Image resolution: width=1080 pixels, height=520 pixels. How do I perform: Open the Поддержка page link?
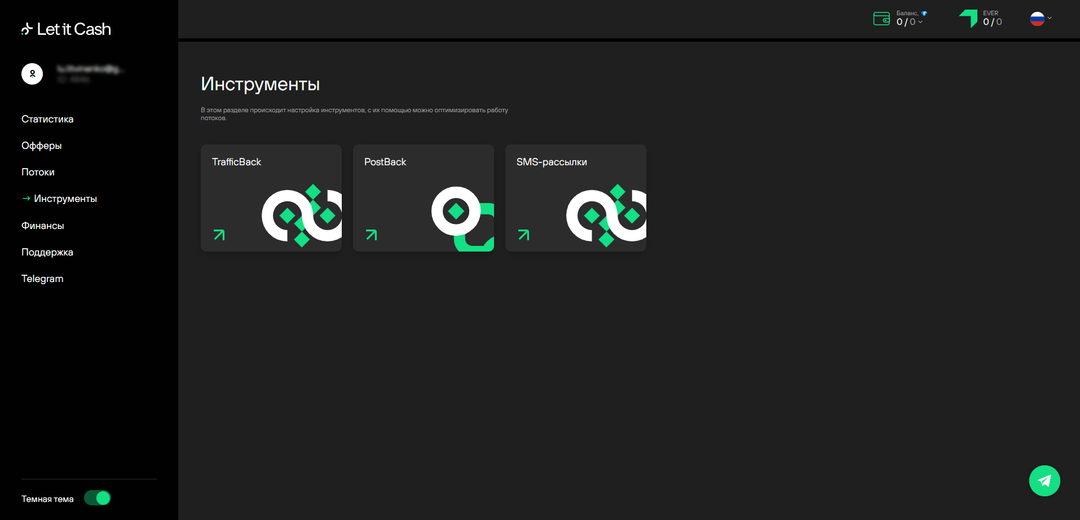pyautogui.click(x=47, y=252)
